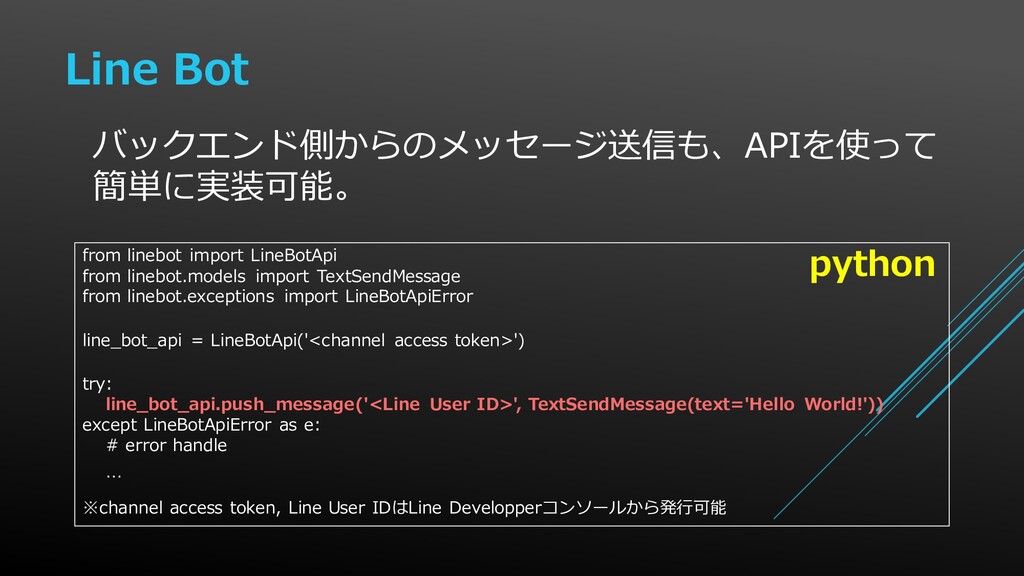
Task: Click the '# error handle' comment
Action: pyautogui.click(x=167, y=445)
